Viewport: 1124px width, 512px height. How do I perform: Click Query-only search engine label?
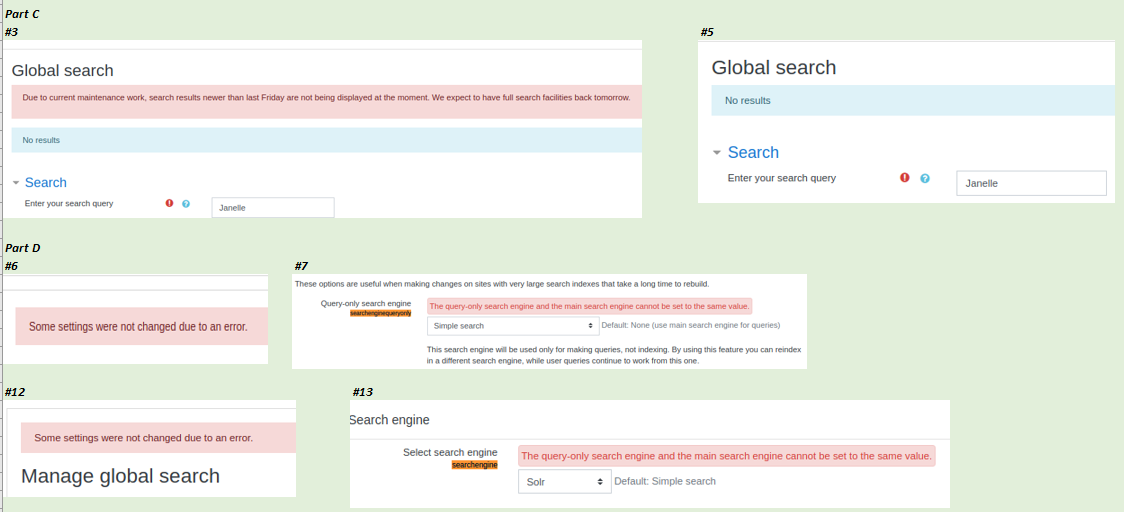366,304
